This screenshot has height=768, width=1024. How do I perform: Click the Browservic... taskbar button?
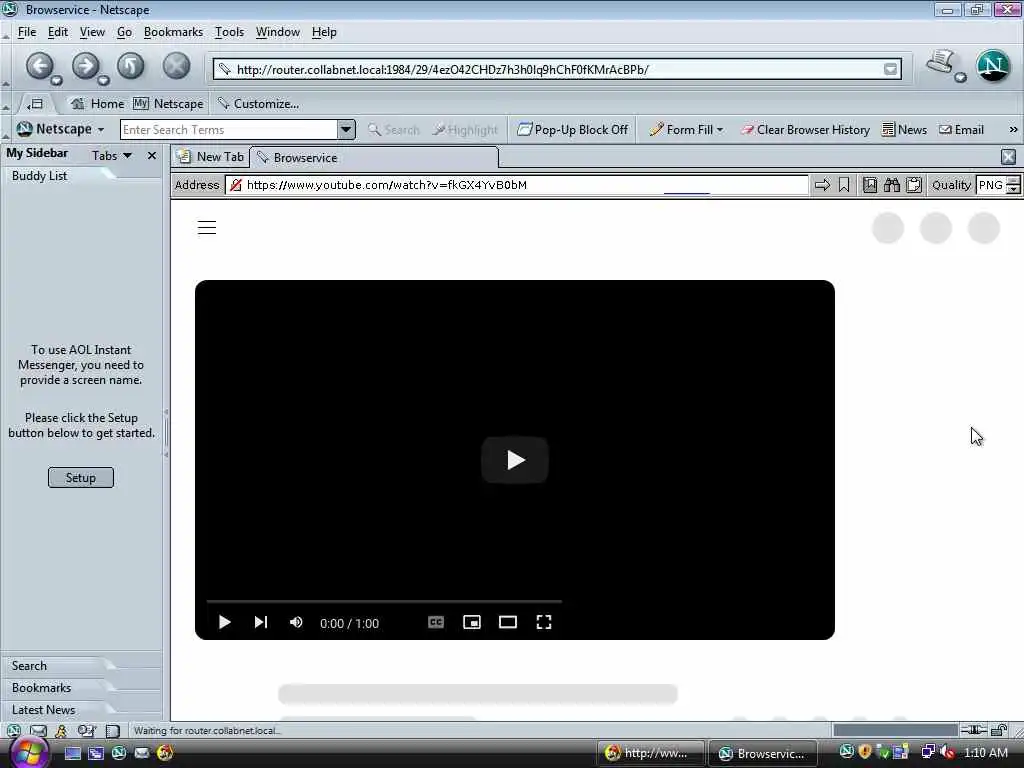click(x=763, y=753)
